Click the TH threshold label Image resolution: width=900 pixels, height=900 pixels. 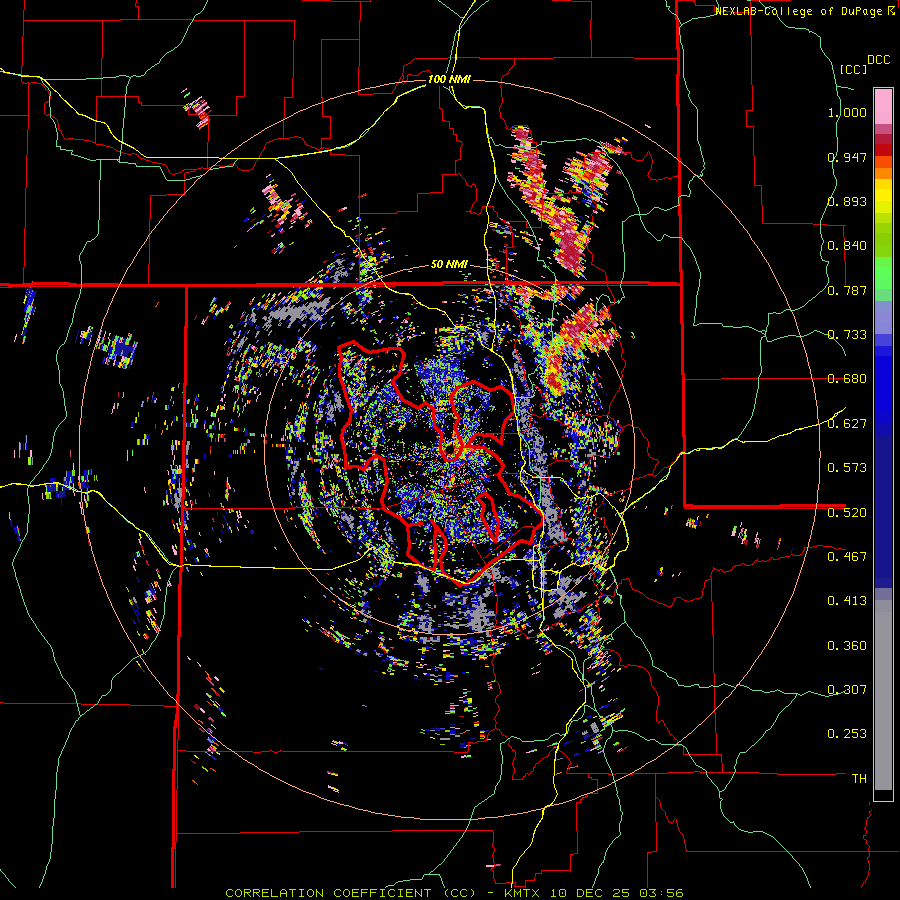[859, 779]
